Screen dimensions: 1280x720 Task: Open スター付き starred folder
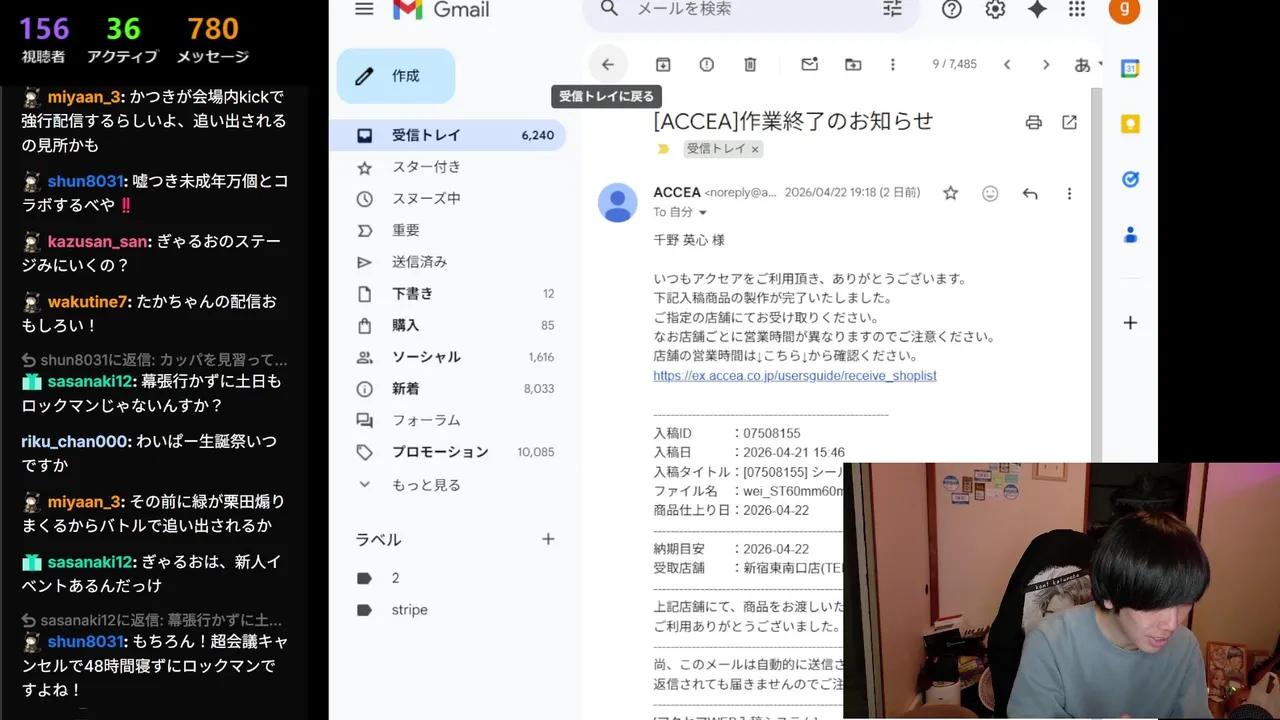[448, 167]
